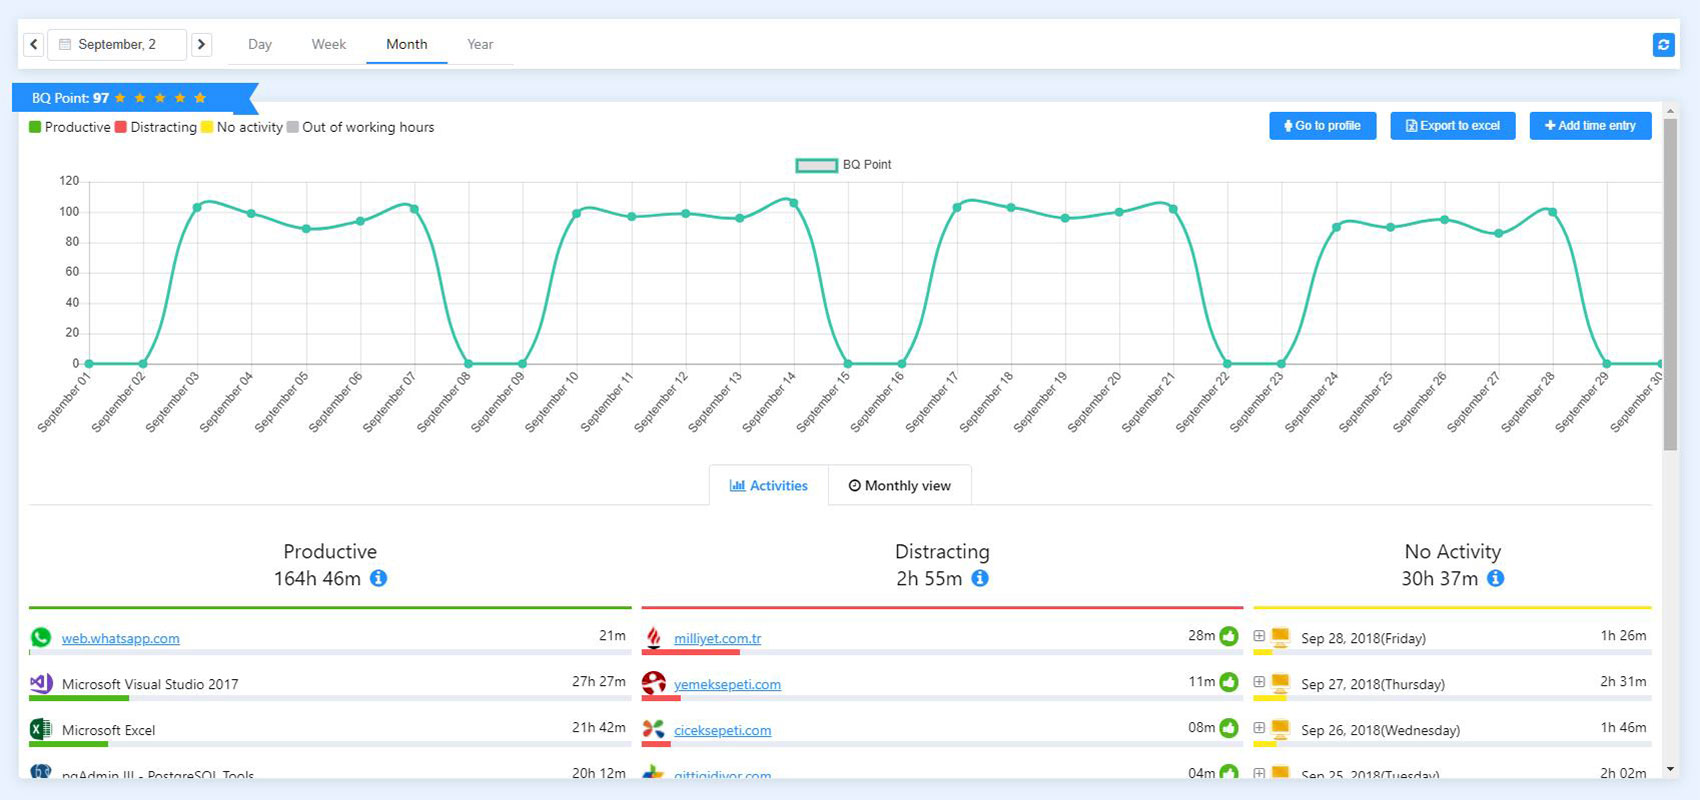Open the web.whatsapp.com link

(120, 638)
